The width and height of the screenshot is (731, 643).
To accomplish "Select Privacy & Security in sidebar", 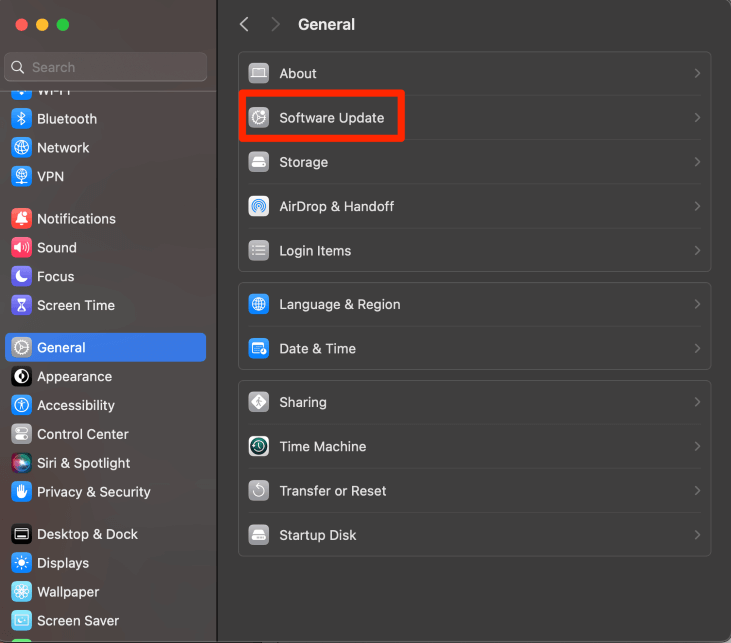I will coord(93,492).
